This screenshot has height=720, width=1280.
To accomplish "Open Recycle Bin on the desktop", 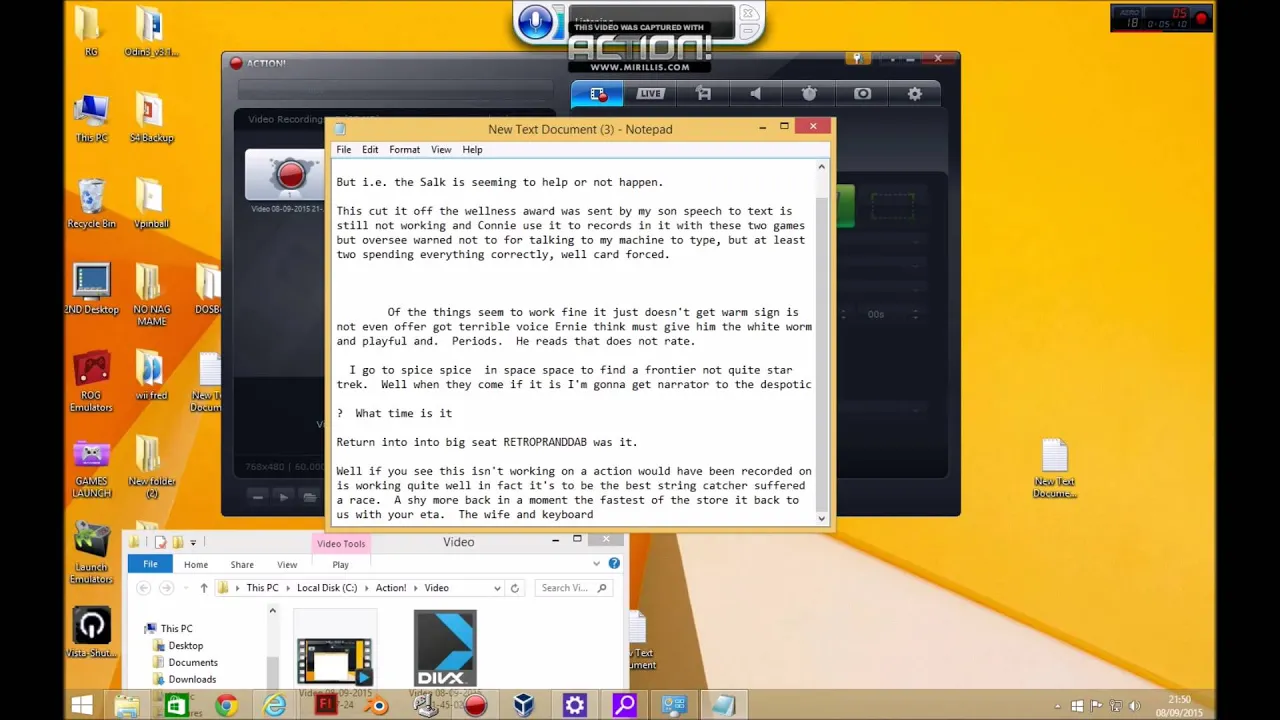I will tap(91, 203).
